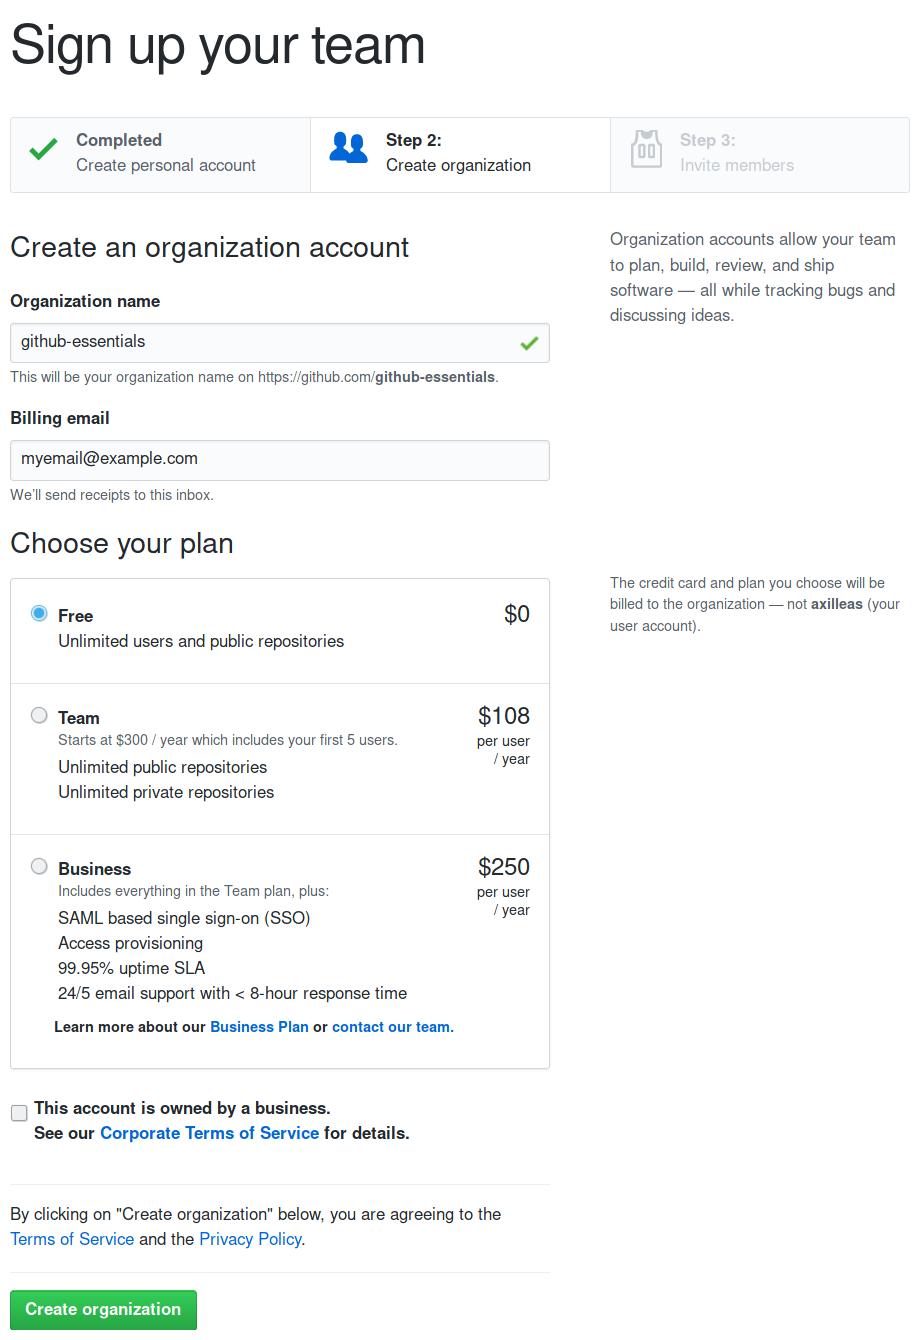The image size is (920, 1340).
Task: Select the Team plan radio button
Action: [39, 715]
